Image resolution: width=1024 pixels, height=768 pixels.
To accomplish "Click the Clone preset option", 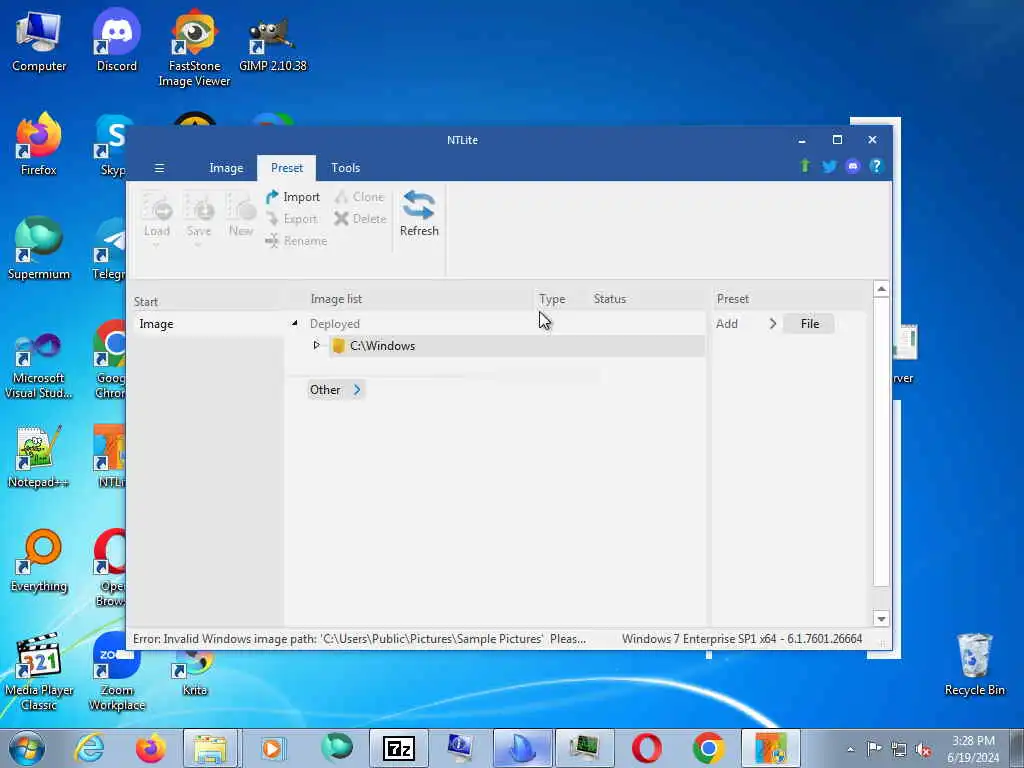I will (359, 197).
